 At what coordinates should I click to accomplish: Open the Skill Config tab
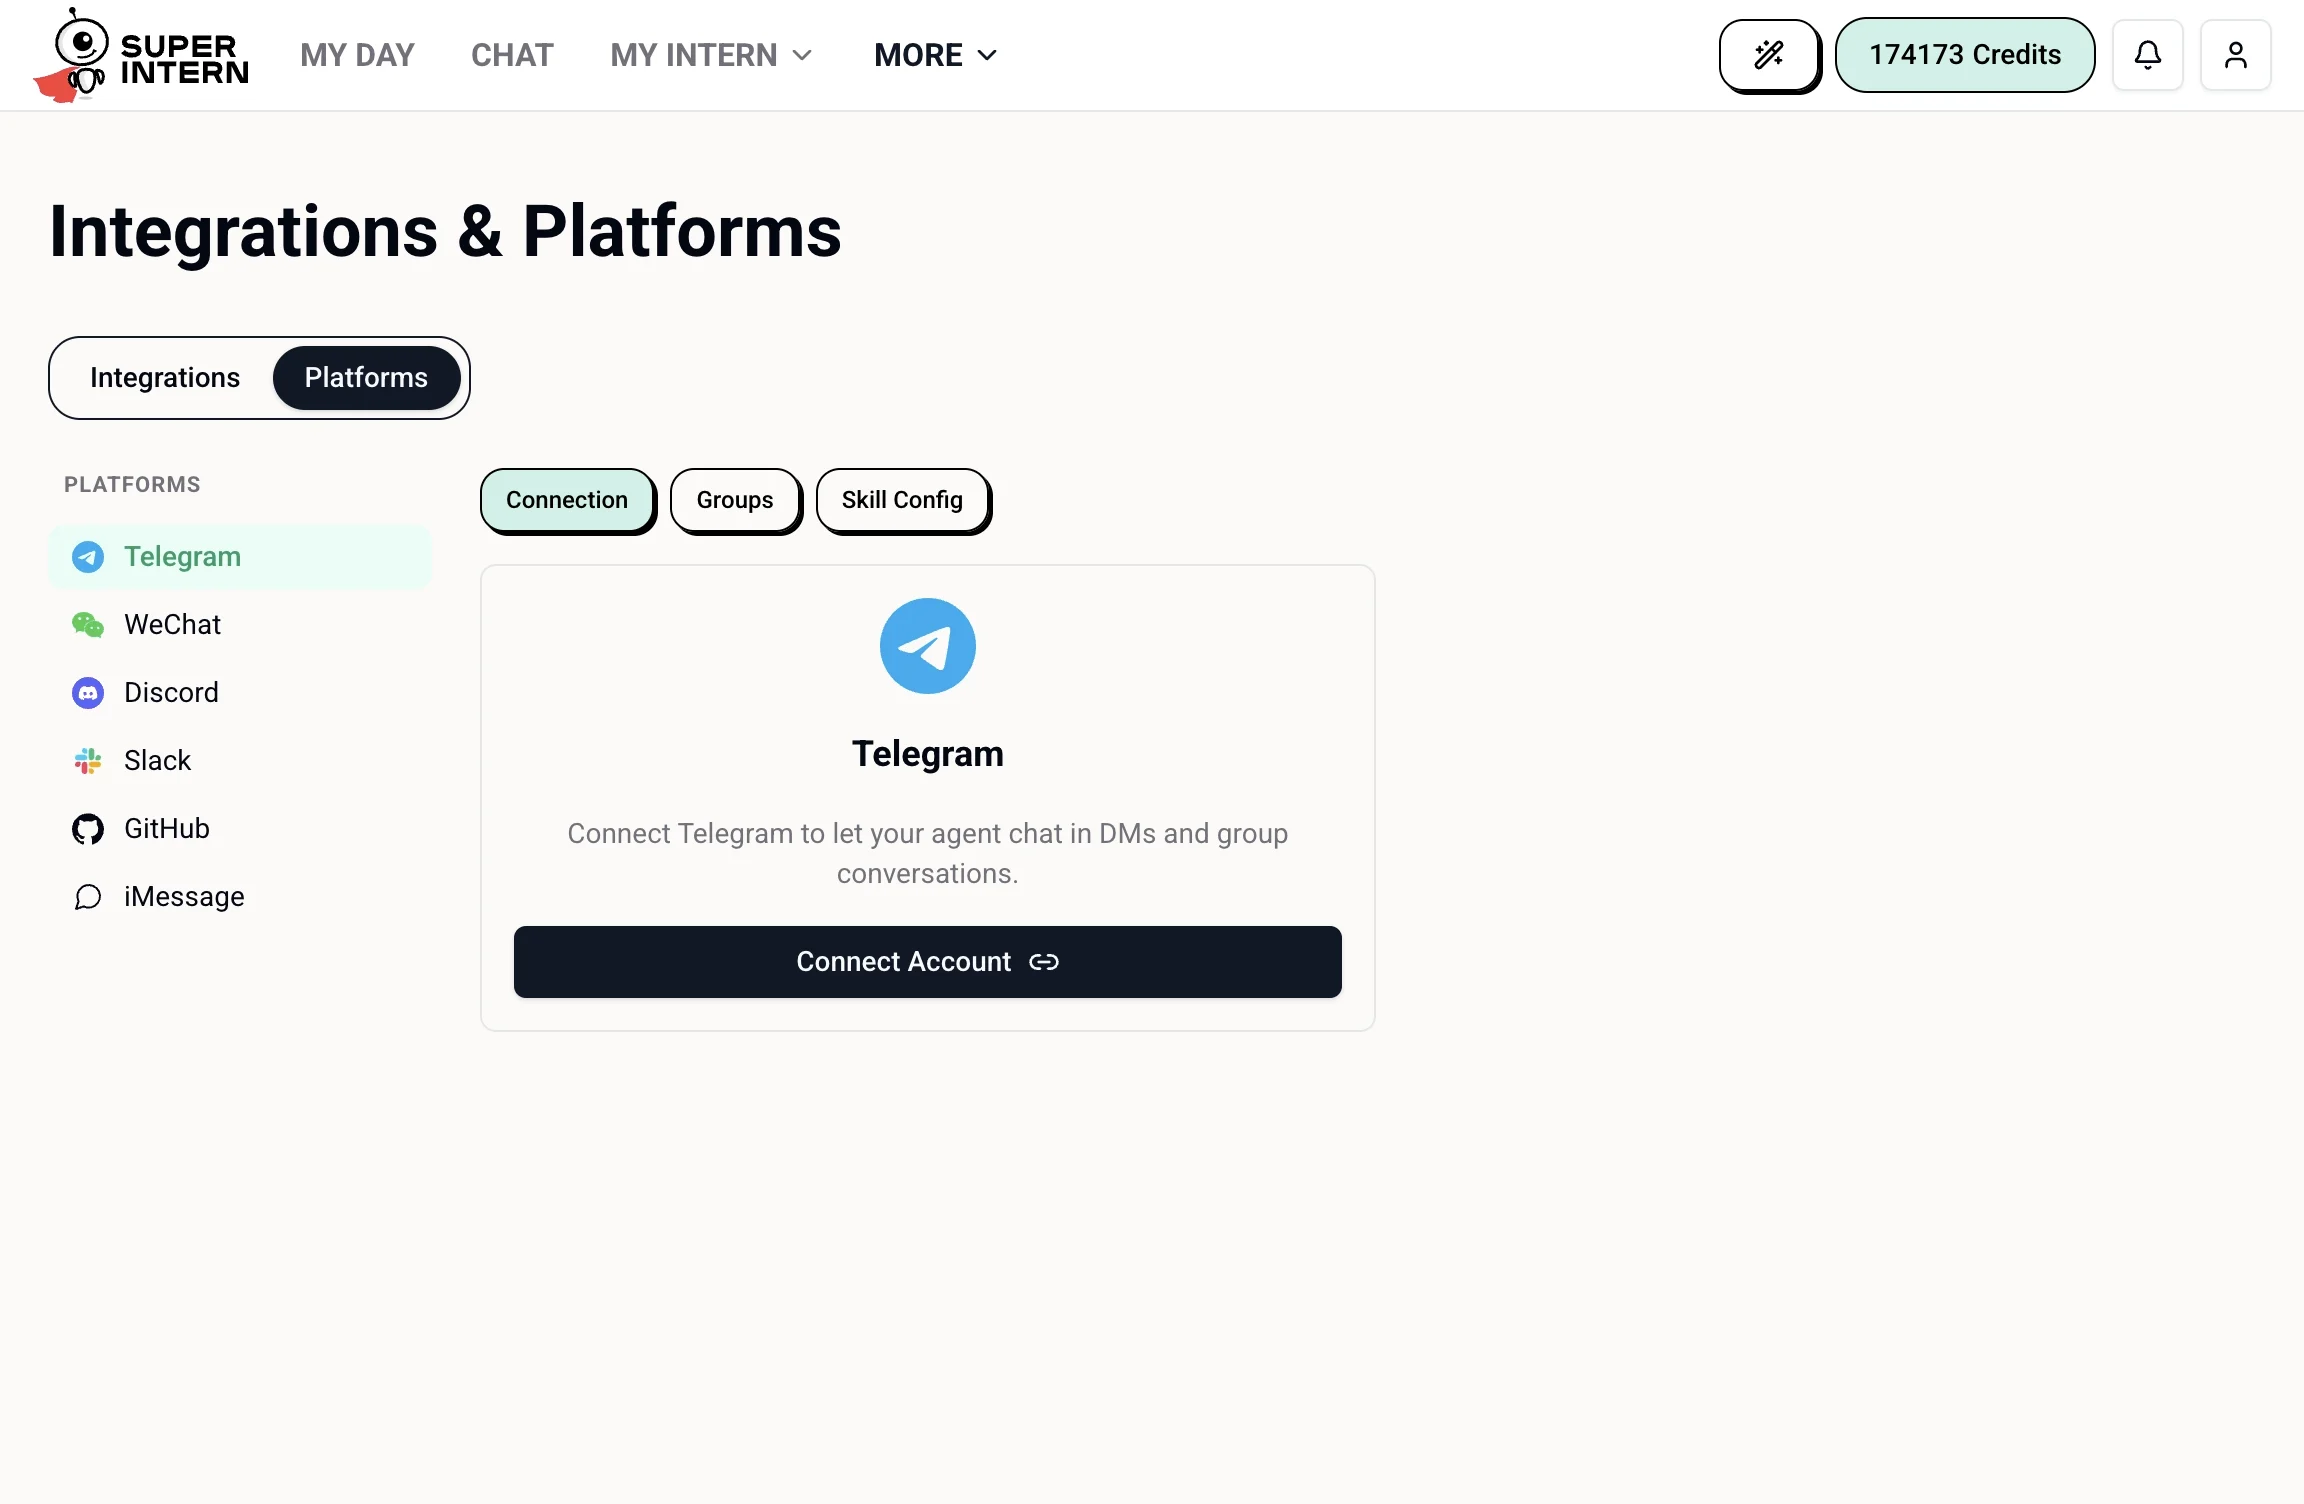(902, 500)
